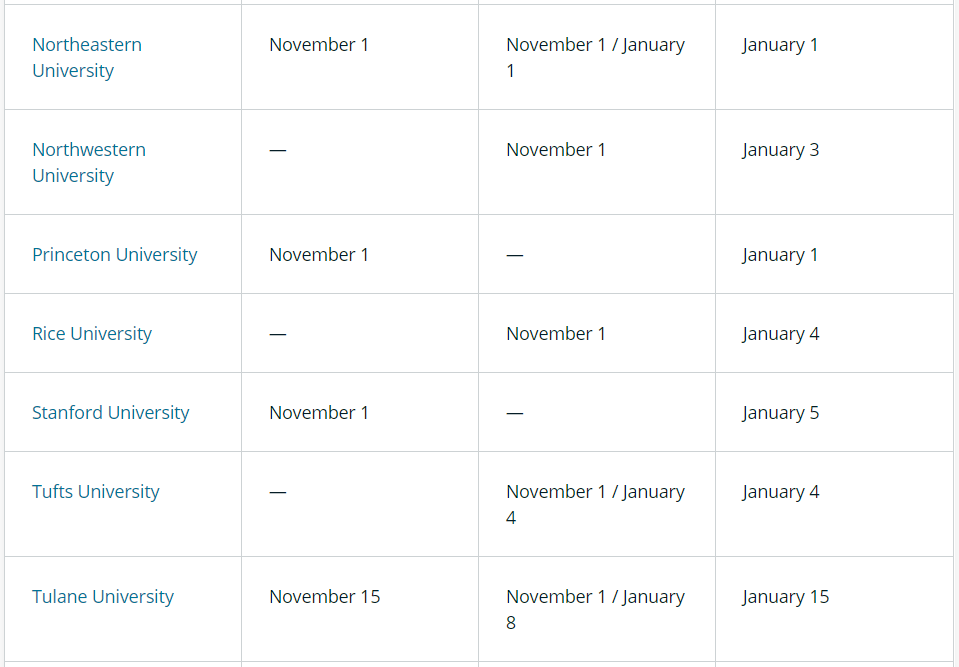Open the Northwestern University link
Image resolution: width=959 pixels, height=667 pixels.
coord(89,150)
